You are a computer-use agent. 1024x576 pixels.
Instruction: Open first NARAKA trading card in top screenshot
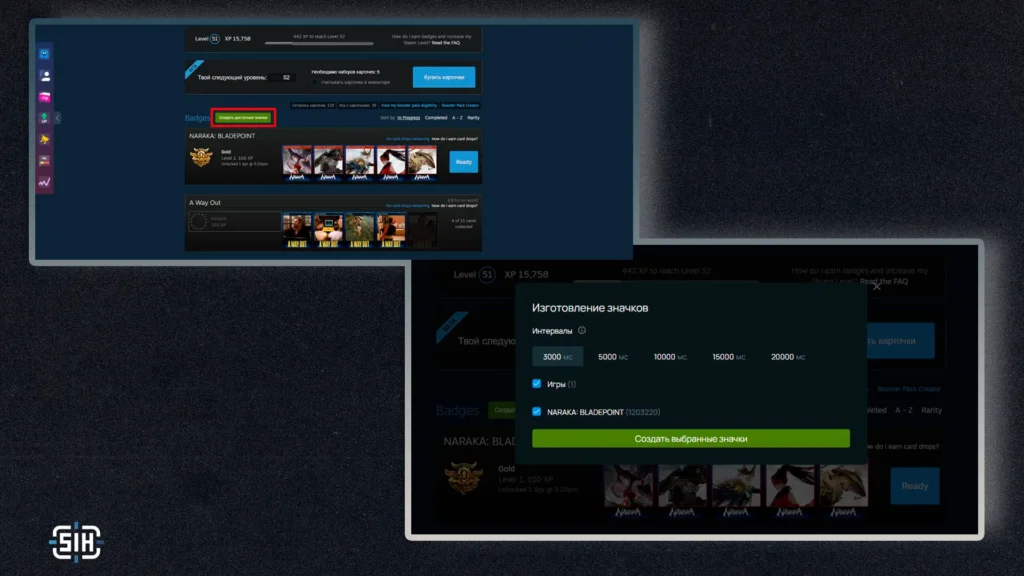click(x=297, y=163)
